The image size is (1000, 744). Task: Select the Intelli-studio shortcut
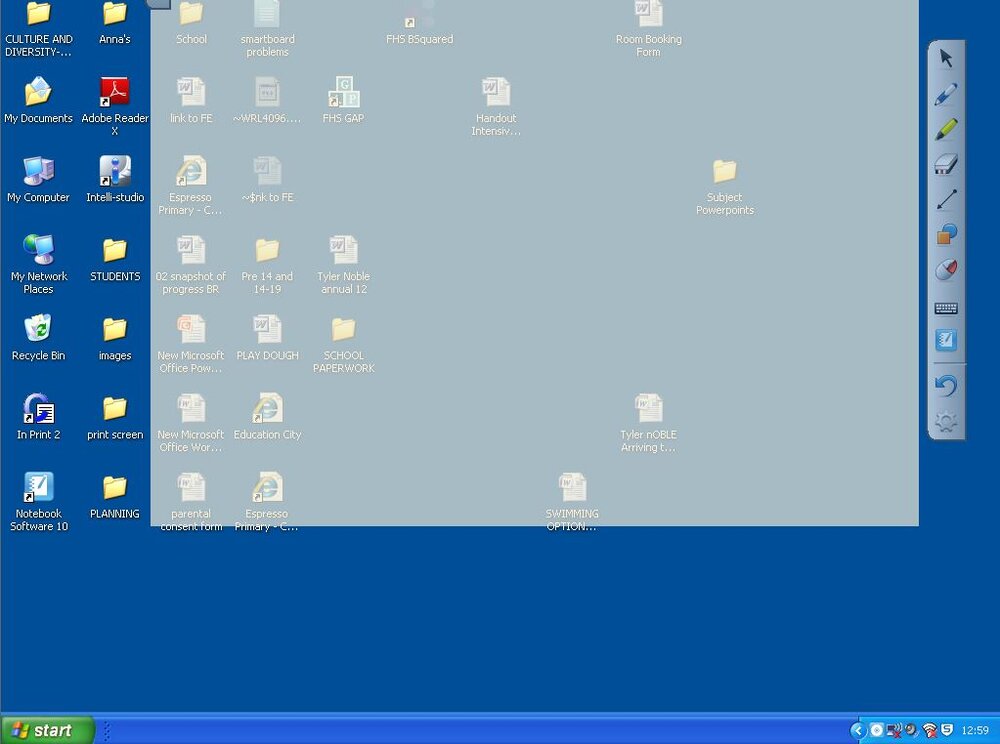(115, 179)
